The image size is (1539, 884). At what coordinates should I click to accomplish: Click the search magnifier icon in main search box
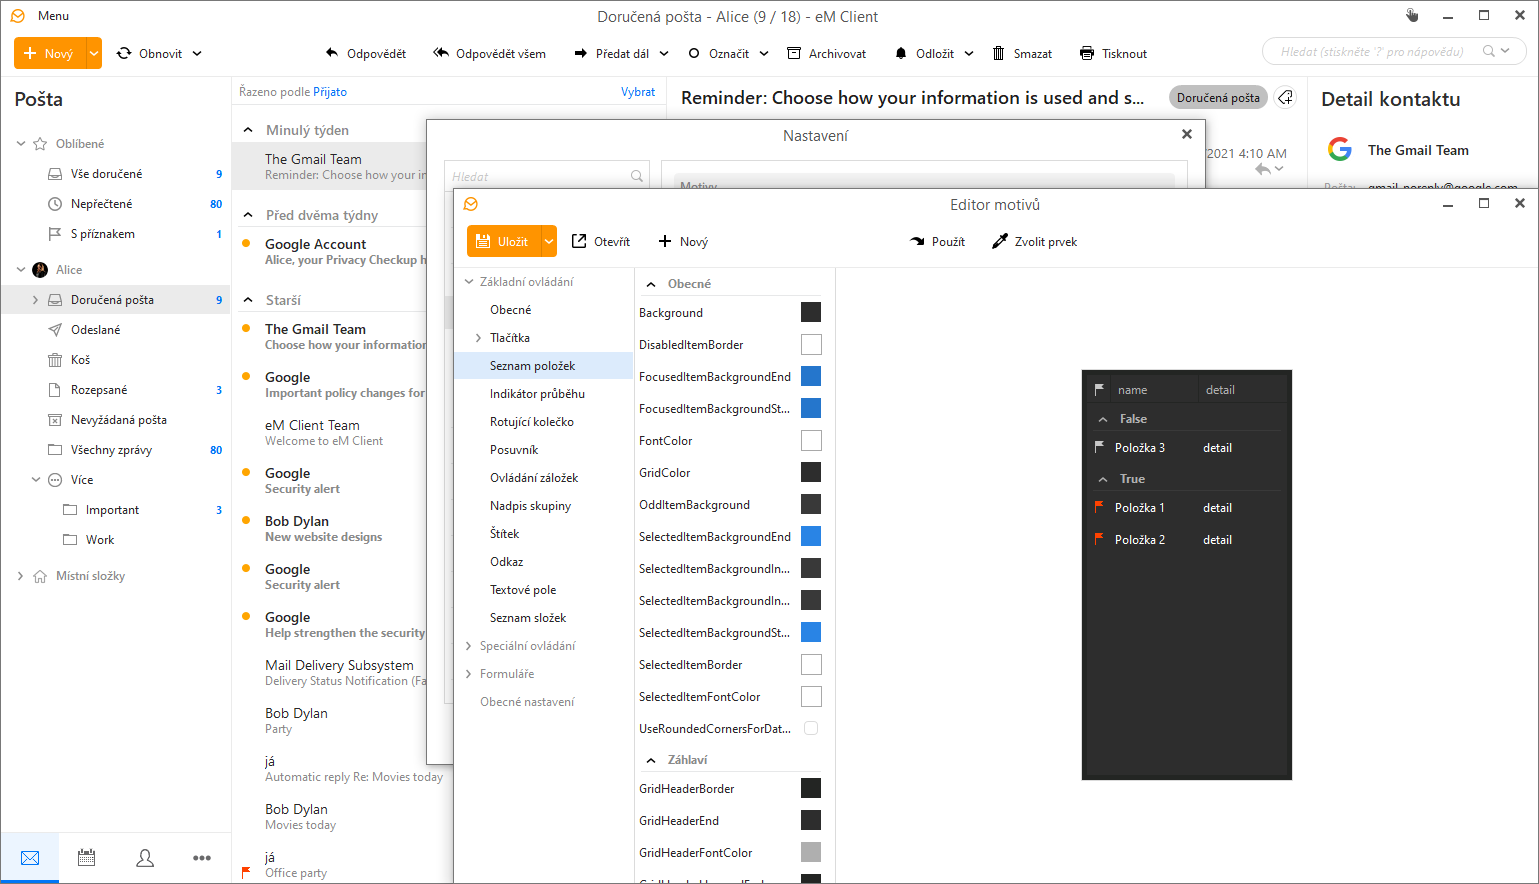tap(1489, 51)
